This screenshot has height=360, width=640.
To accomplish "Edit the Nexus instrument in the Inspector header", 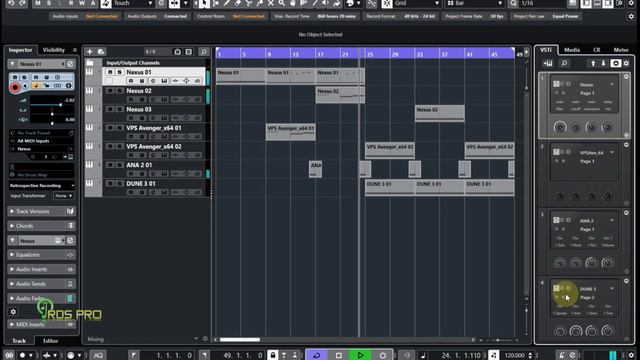I will [70, 64].
